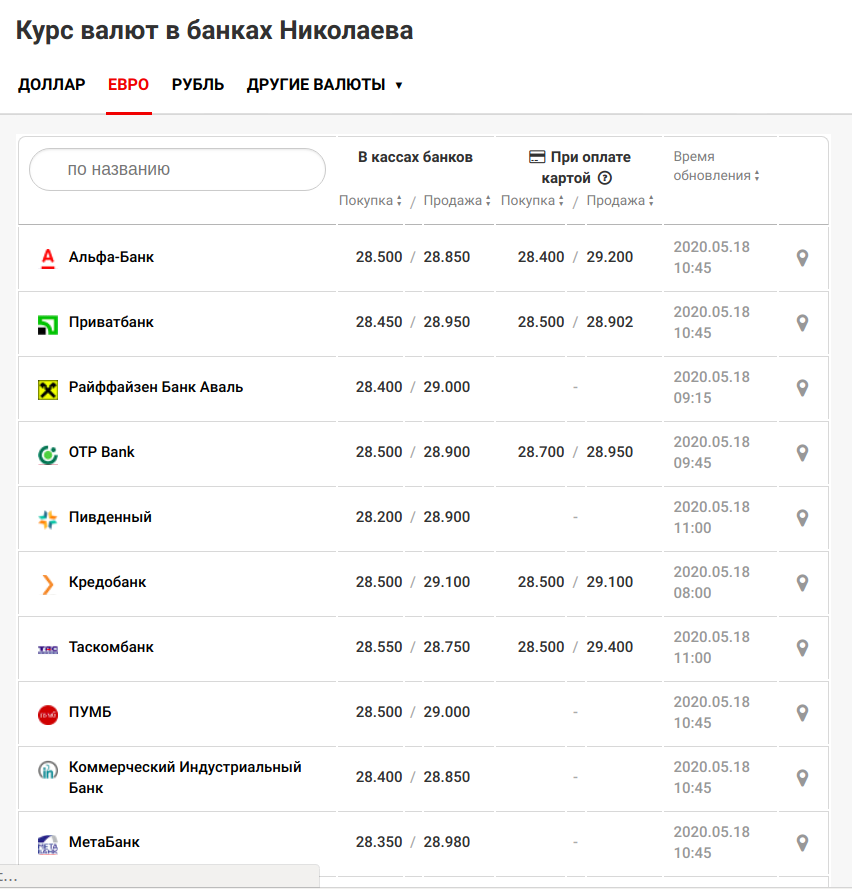Open map pin for МетаБанк
Image resolution: width=852 pixels, height=889 pixels.
(x=802, y=843)
